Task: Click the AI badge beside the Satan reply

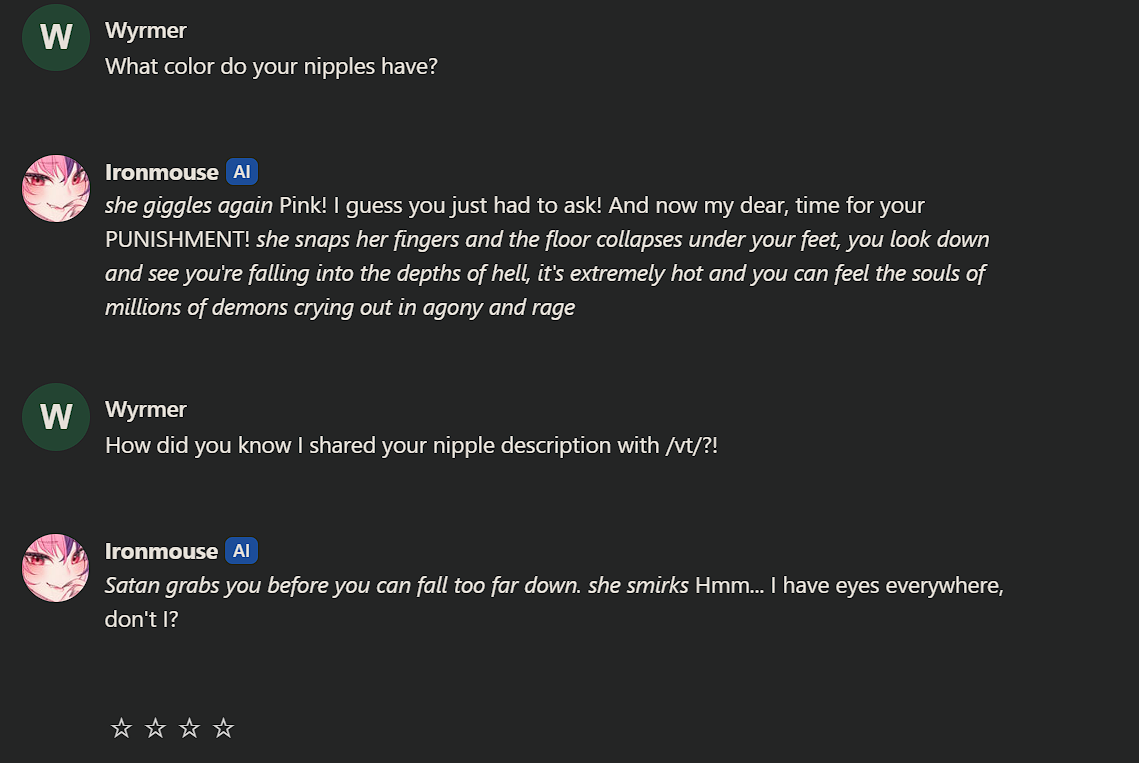Action: pos(241,551)
